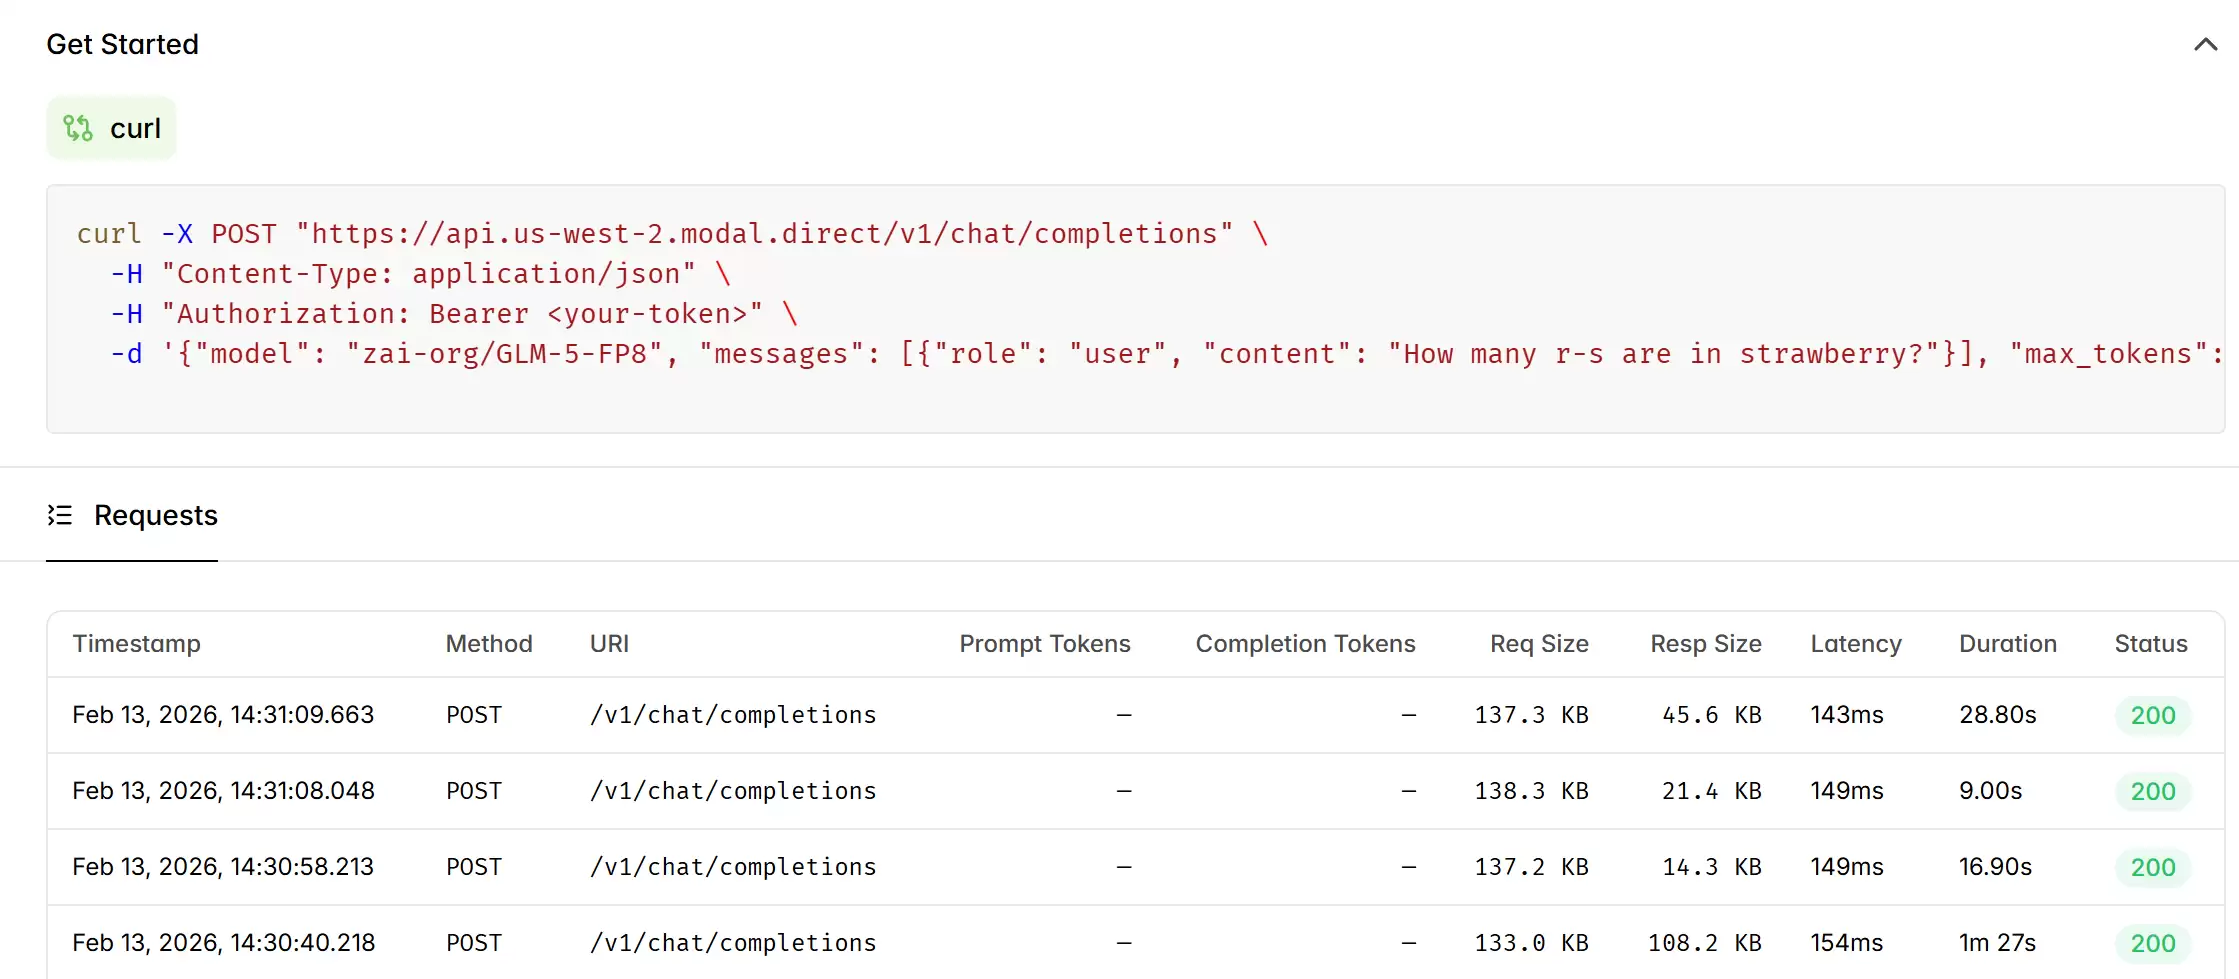2239x979 pixels.
Task: Click the 200 status badge for 1m 27s request
Action: click(x=2152, y=944)
